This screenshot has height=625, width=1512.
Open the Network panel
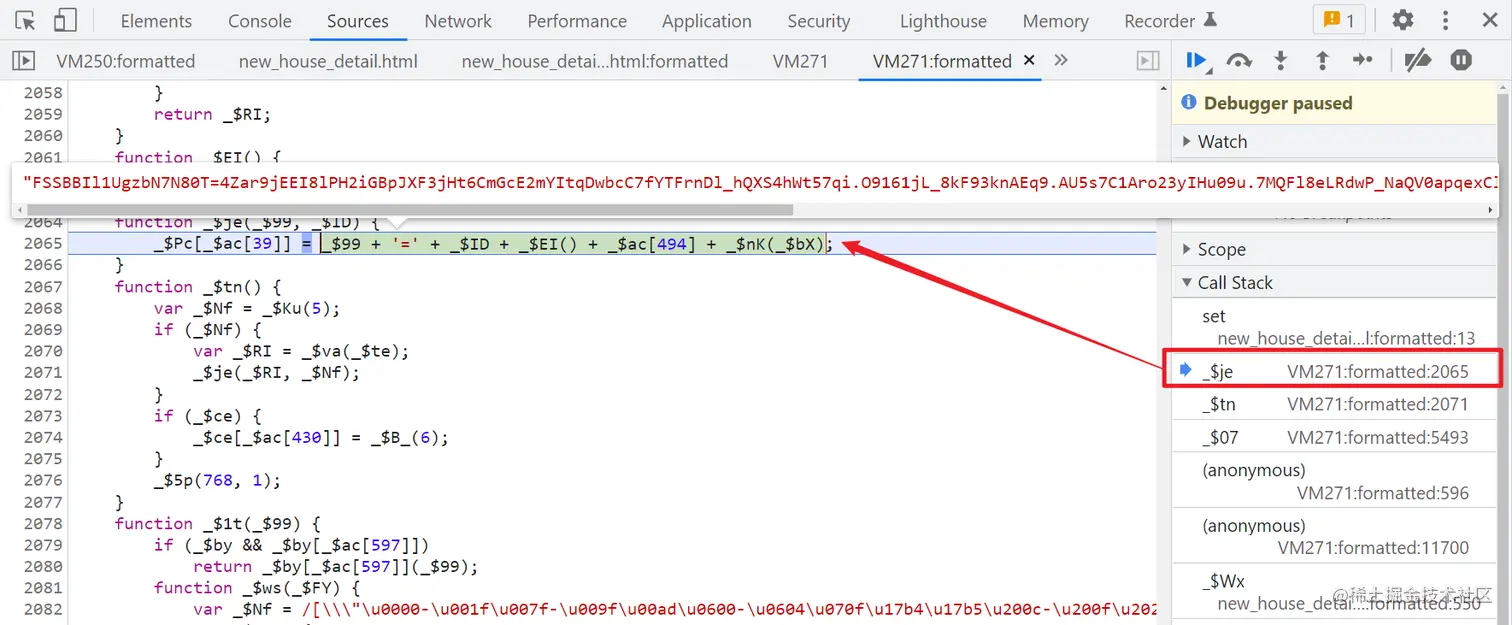coord(458,21)
